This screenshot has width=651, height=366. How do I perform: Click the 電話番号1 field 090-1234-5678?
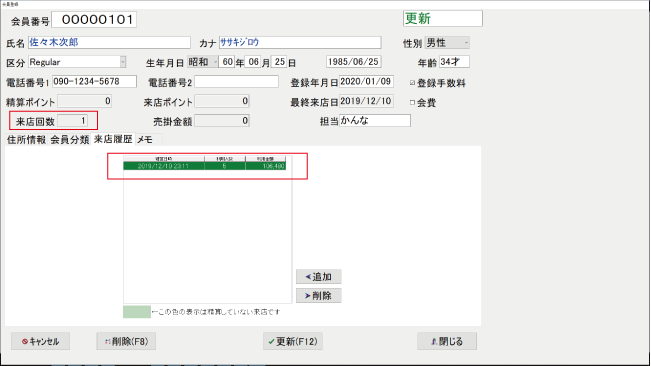coord(94,81)
